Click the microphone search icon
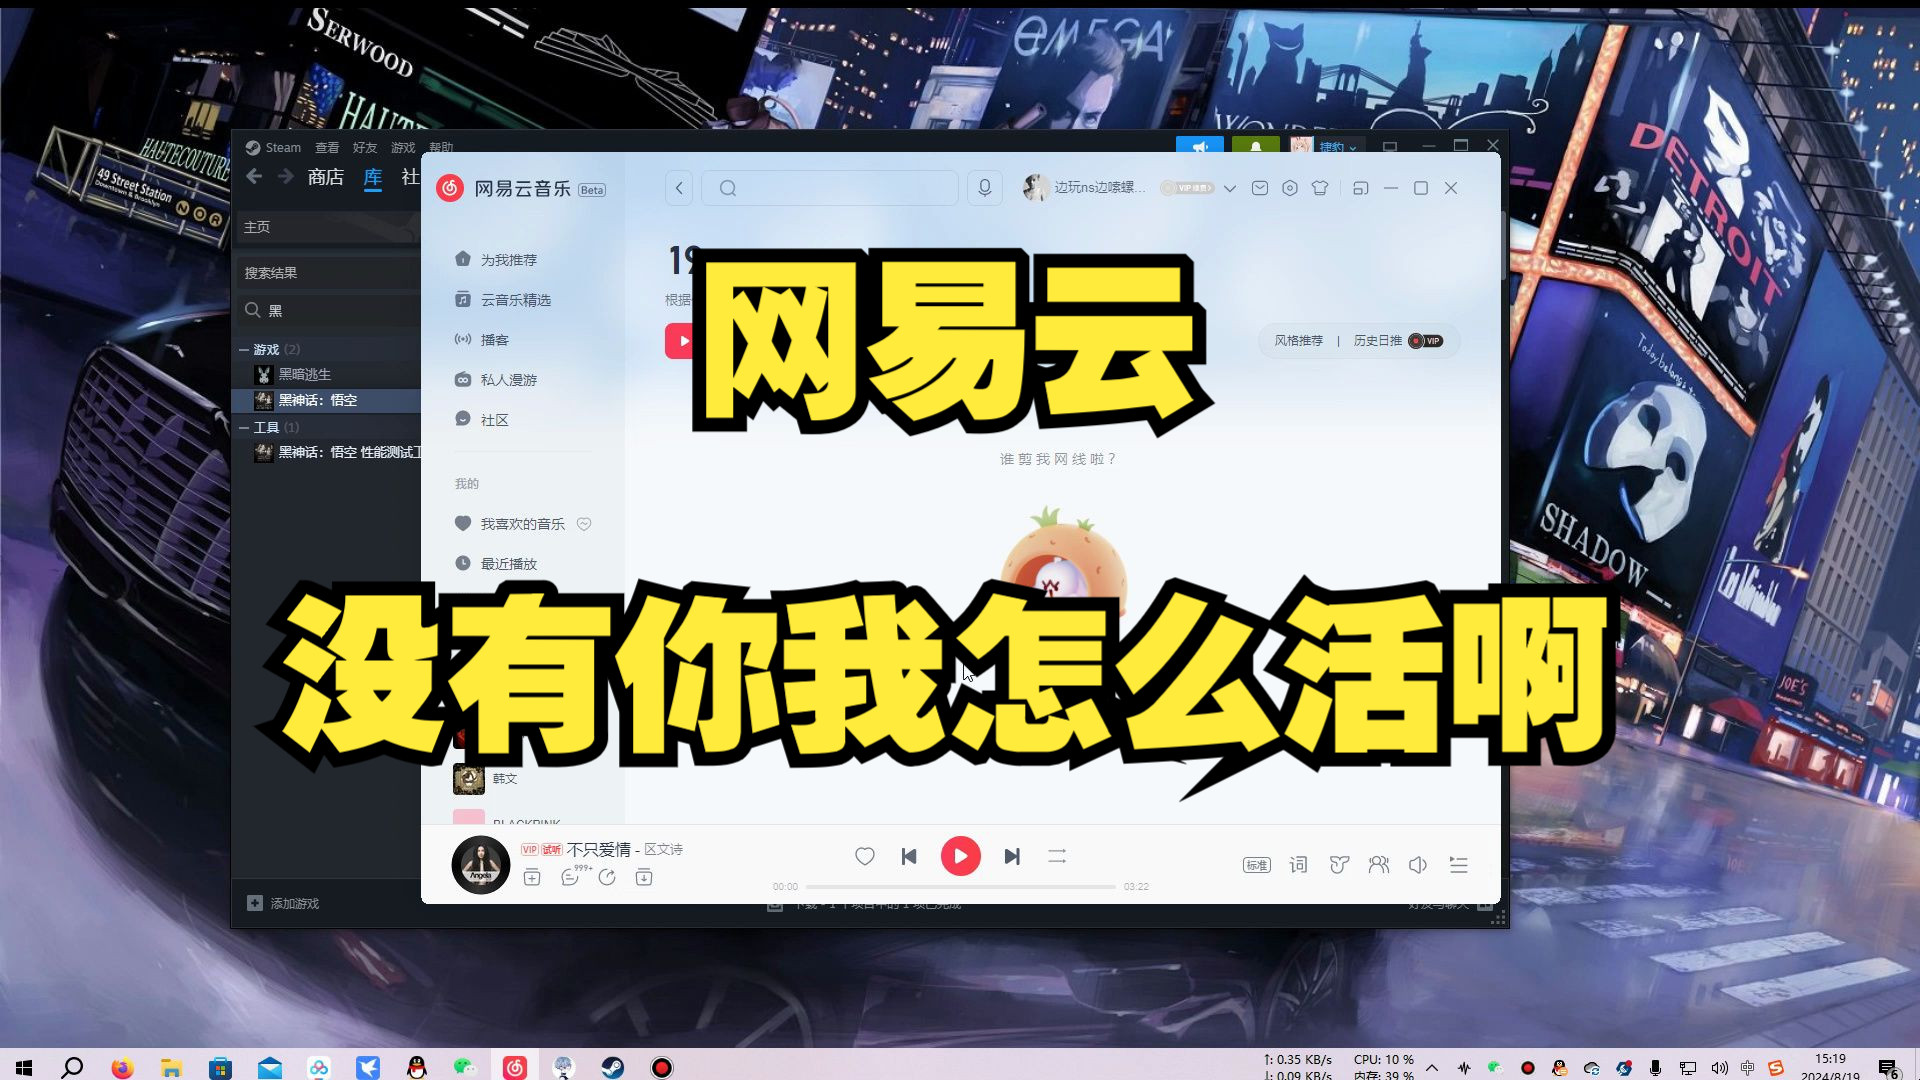The height and width of the screenshot is (1080, 1920). pyautogui.click(x=984, y=187)
